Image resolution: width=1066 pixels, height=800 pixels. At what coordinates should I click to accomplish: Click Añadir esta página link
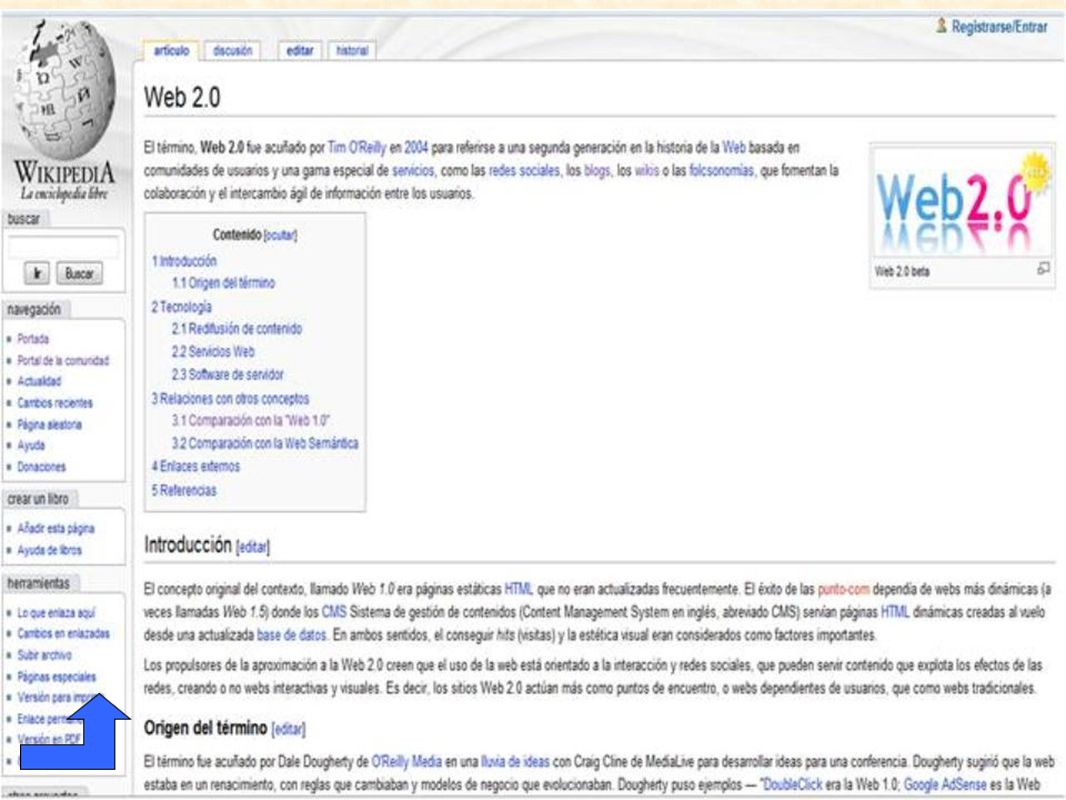(56, 528)
